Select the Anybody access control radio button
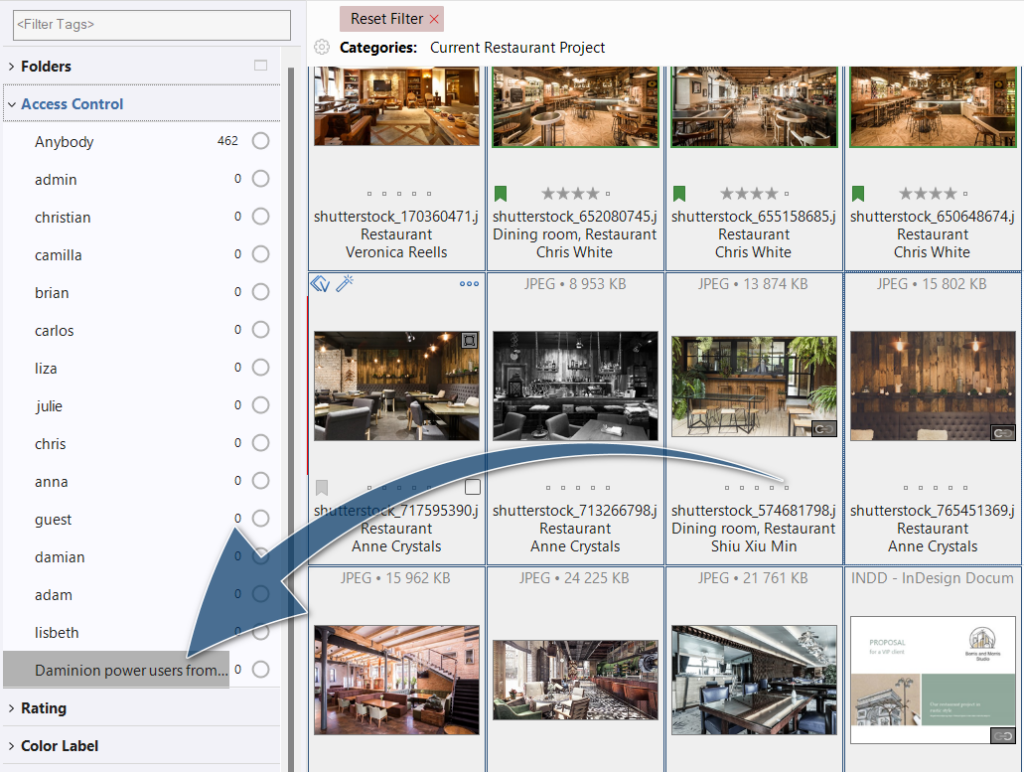 [x=260, y=141]
